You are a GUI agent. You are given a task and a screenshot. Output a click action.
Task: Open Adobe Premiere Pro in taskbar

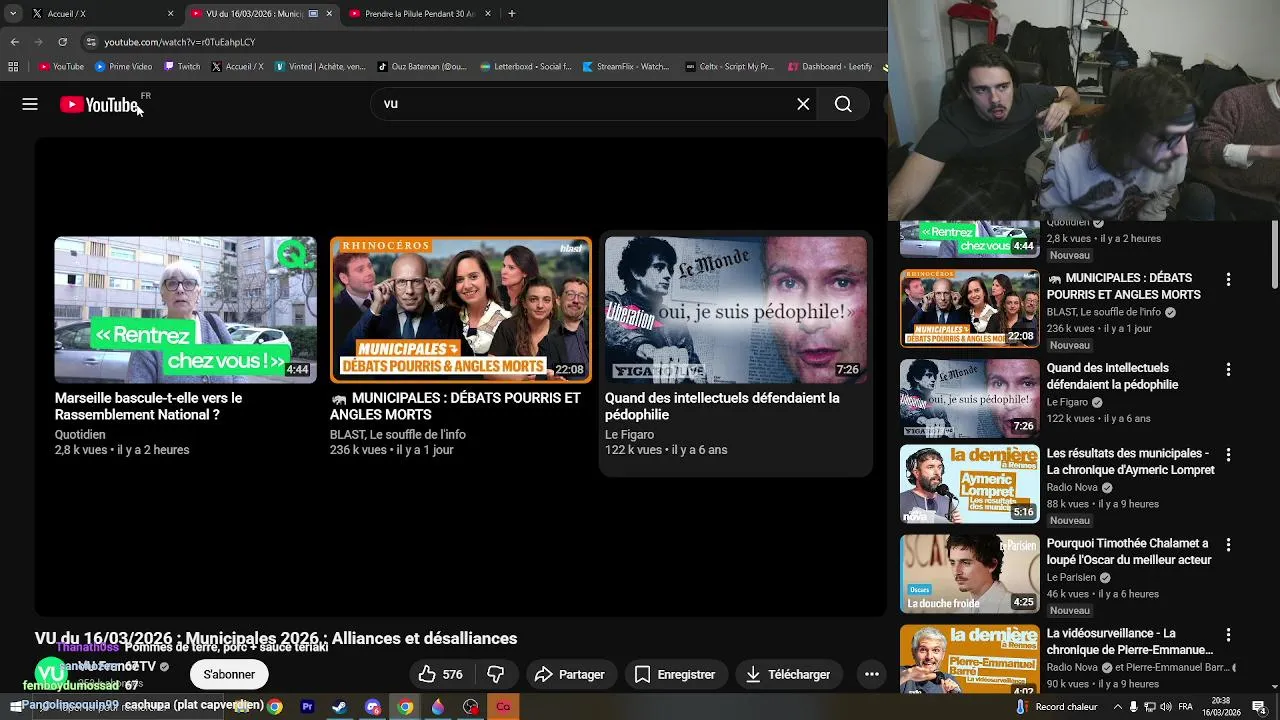coord(307,707)
